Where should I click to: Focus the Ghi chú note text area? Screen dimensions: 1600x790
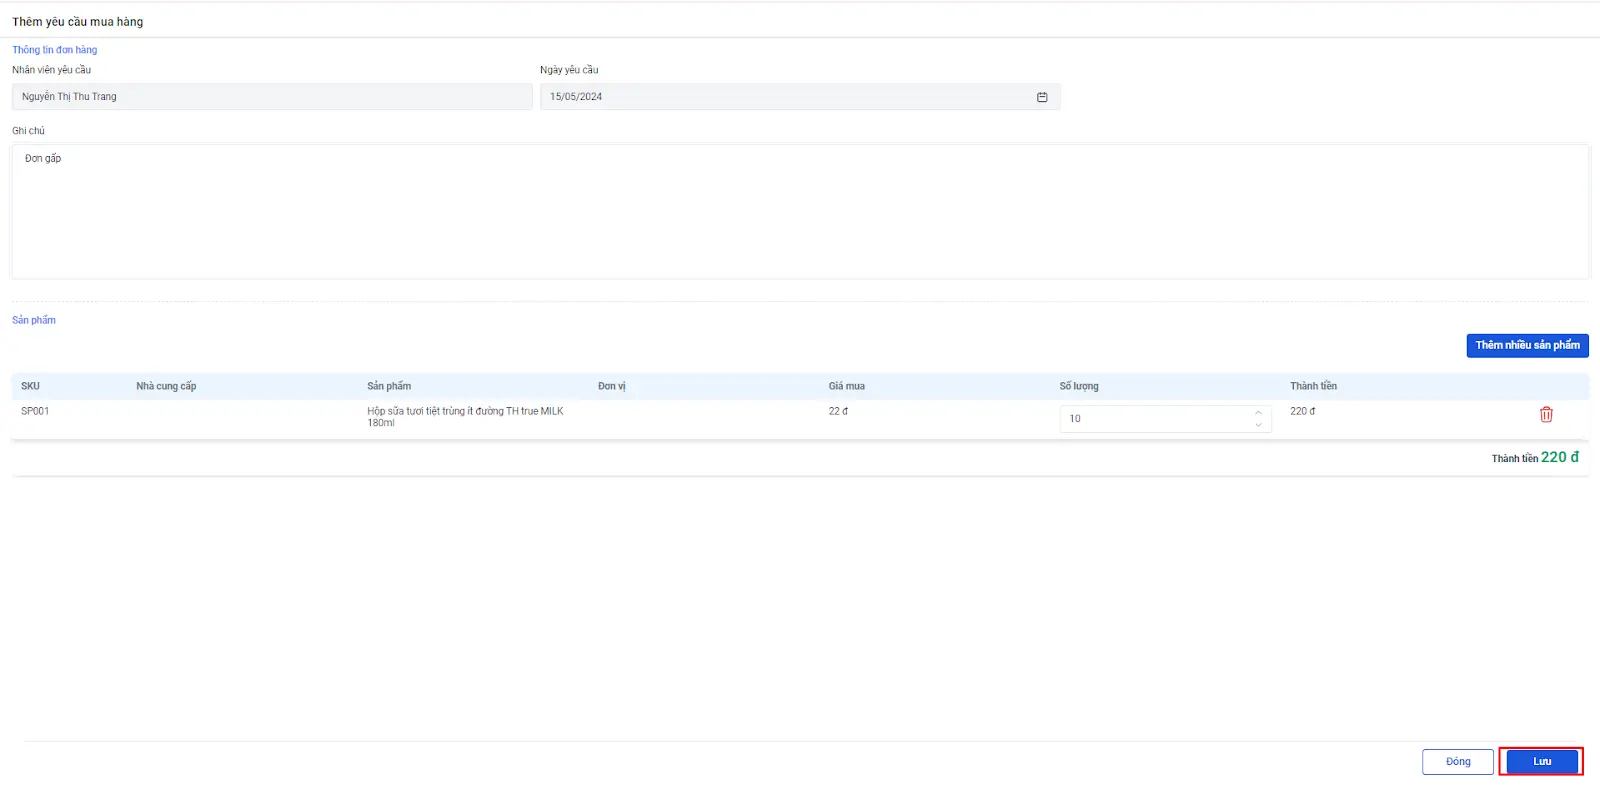pos(800,212)
